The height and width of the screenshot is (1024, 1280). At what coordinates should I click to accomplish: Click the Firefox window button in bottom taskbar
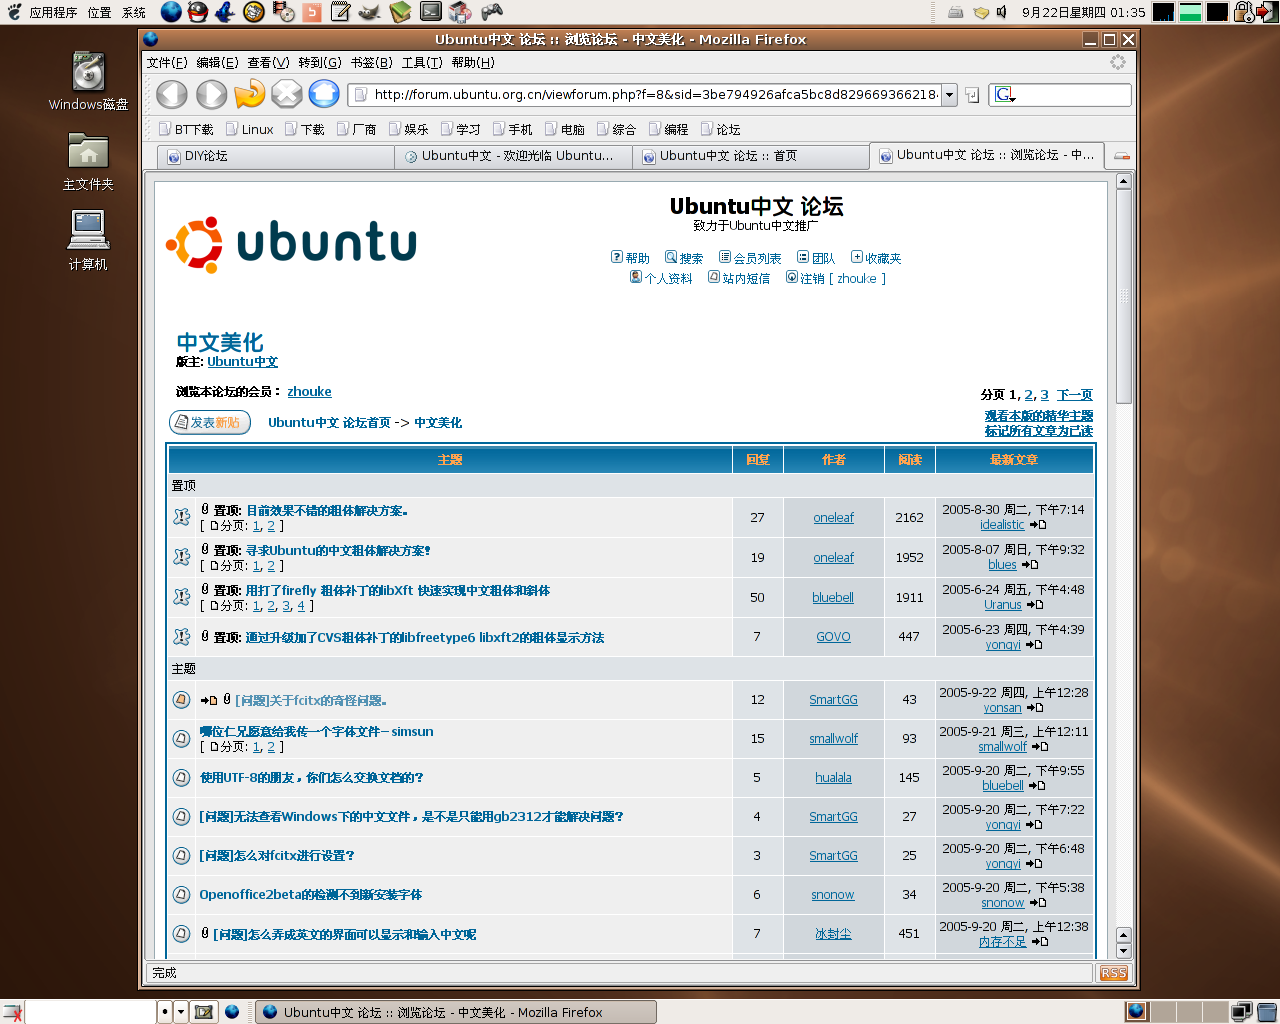456,1012
